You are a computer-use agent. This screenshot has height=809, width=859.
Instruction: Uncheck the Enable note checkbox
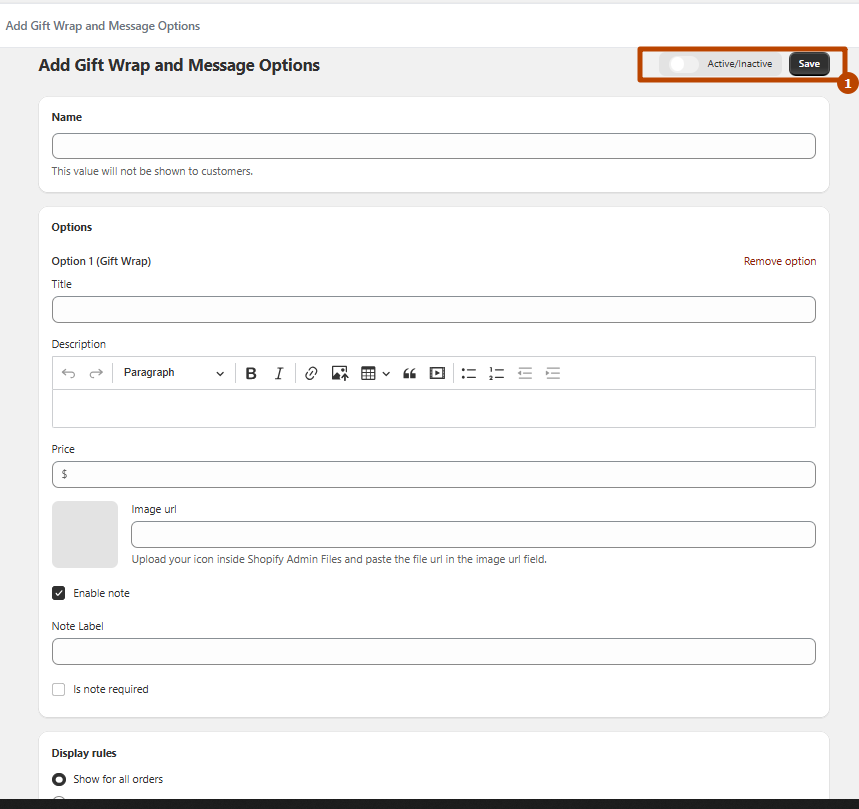pos(59,593)
